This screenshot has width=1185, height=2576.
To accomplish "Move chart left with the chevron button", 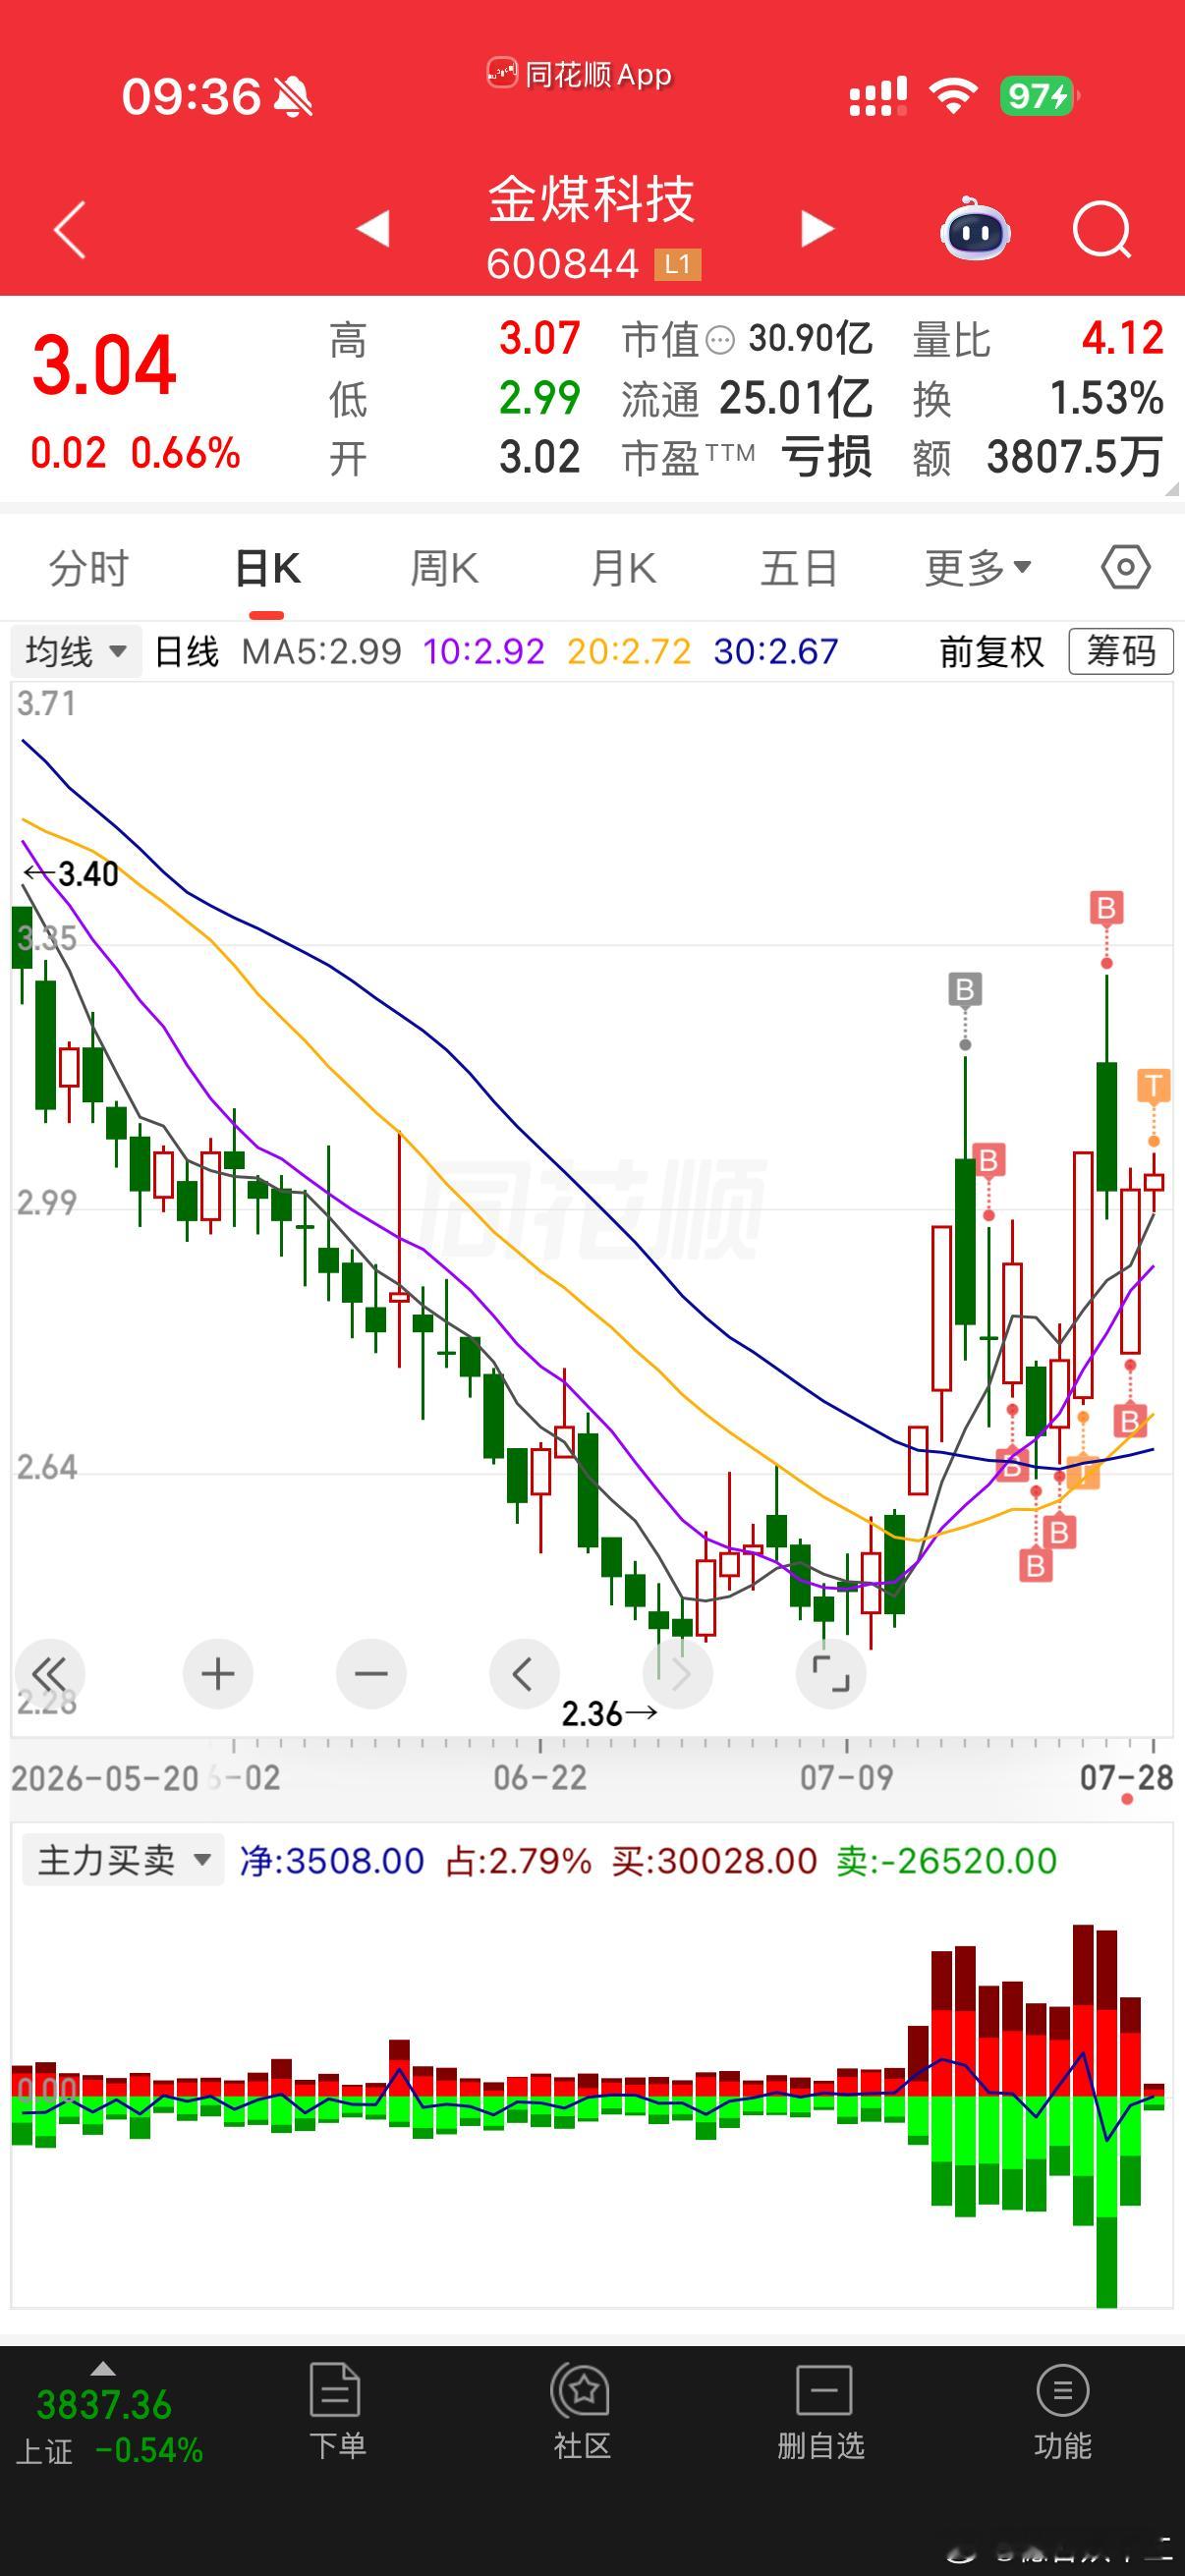I will coord(524,1673).
